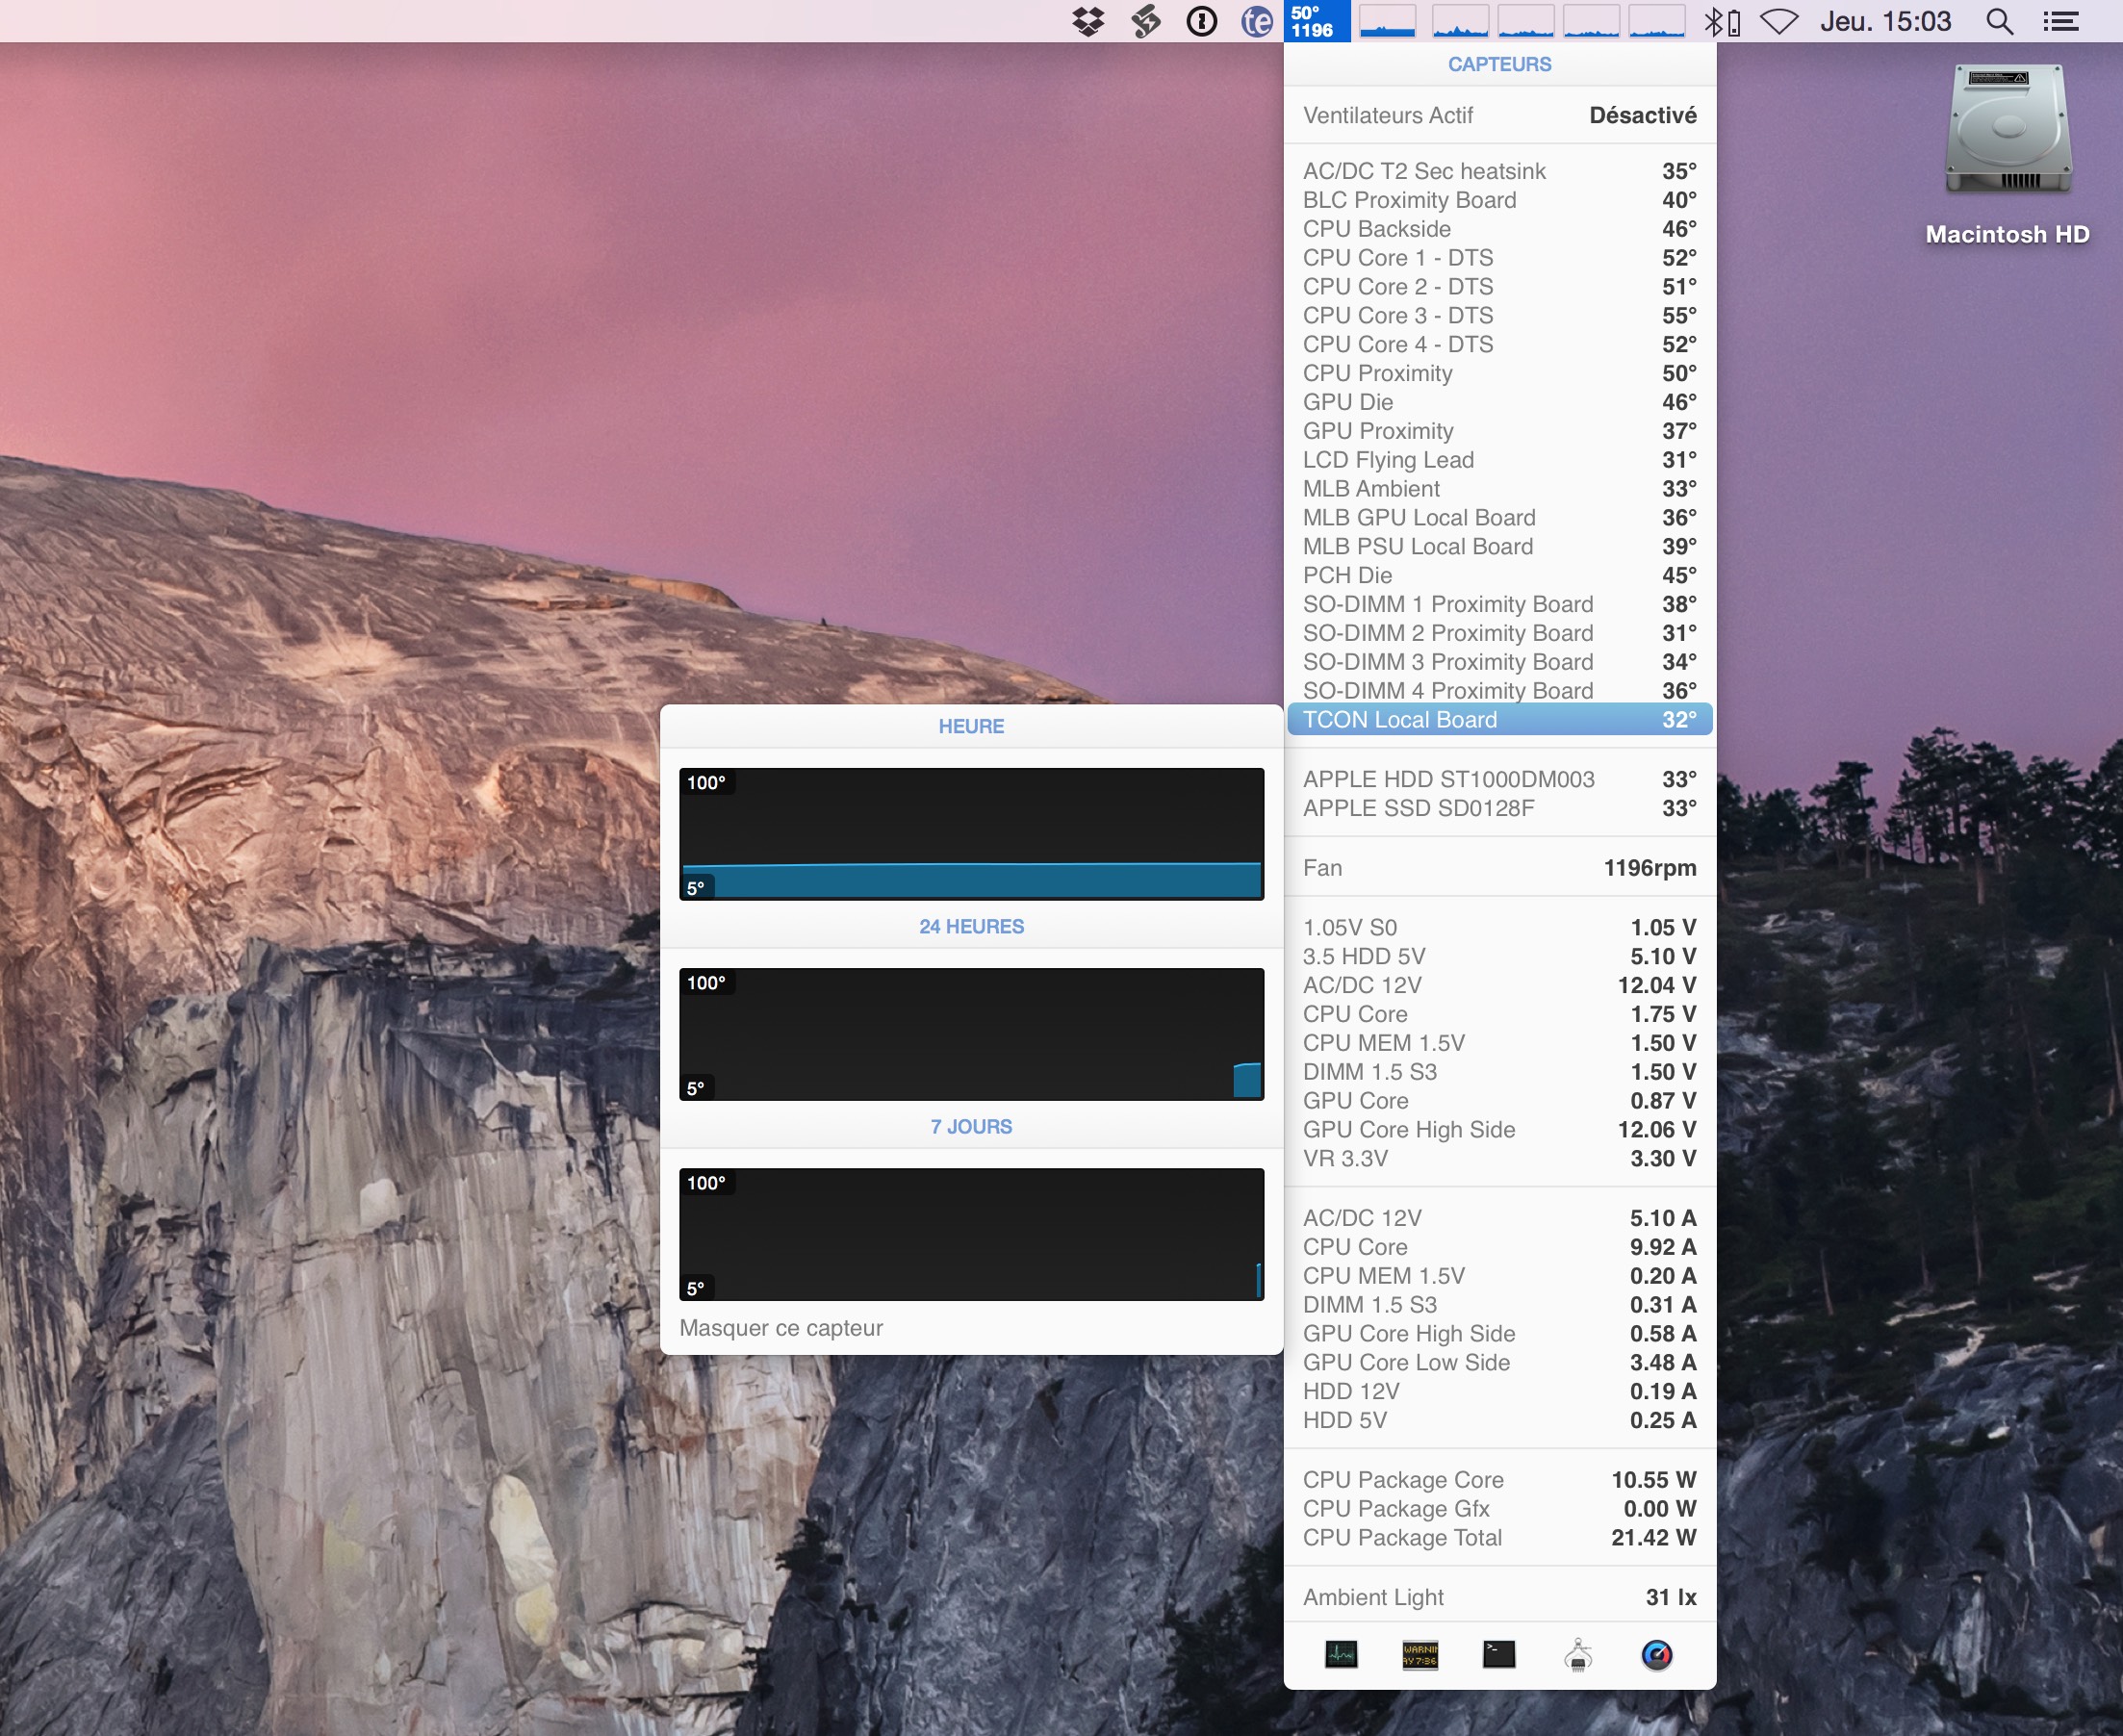This screenshot has width=2123, height=1736.
Task: Open Activity Monitor from the sensors panel
Action: 1340,1655
